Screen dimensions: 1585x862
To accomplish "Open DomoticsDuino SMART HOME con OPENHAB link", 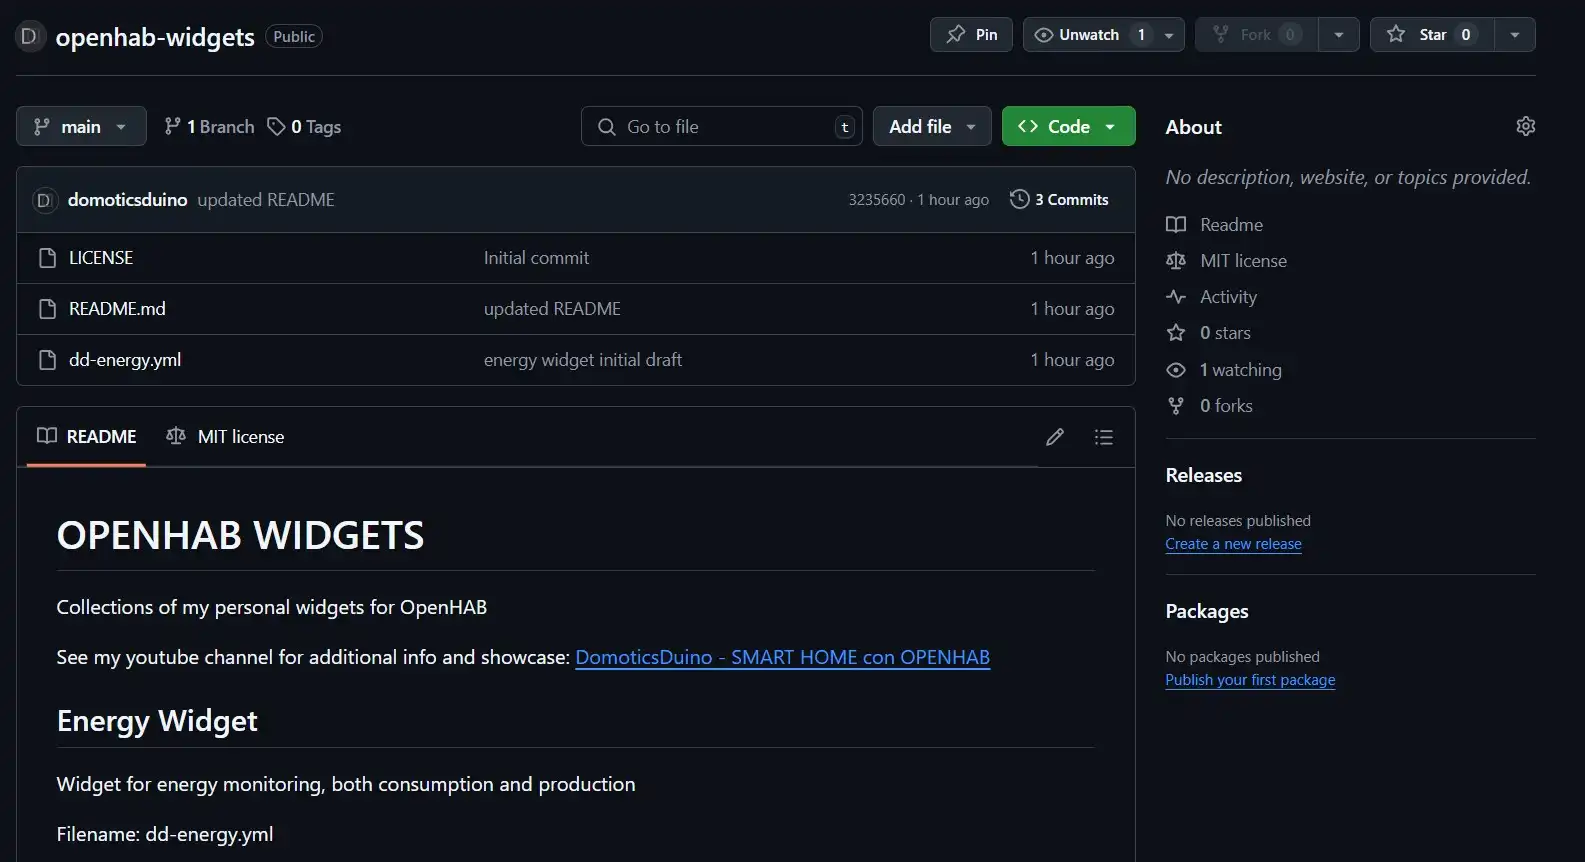I will [x=782, y=657].
